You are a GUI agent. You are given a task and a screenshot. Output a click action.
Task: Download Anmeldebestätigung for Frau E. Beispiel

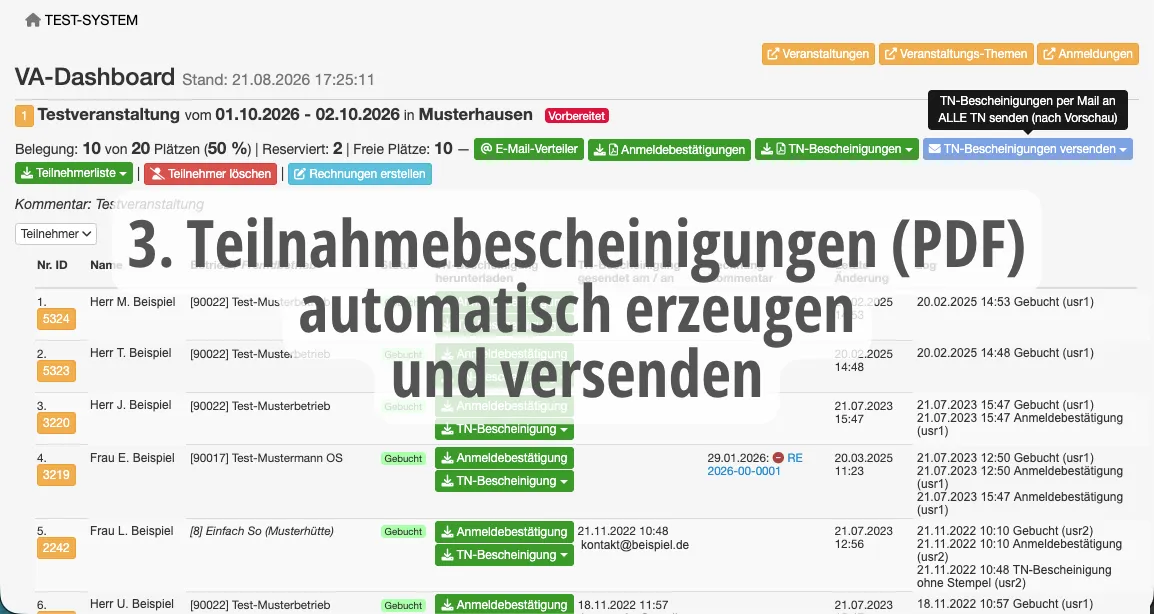pos(504,458)
